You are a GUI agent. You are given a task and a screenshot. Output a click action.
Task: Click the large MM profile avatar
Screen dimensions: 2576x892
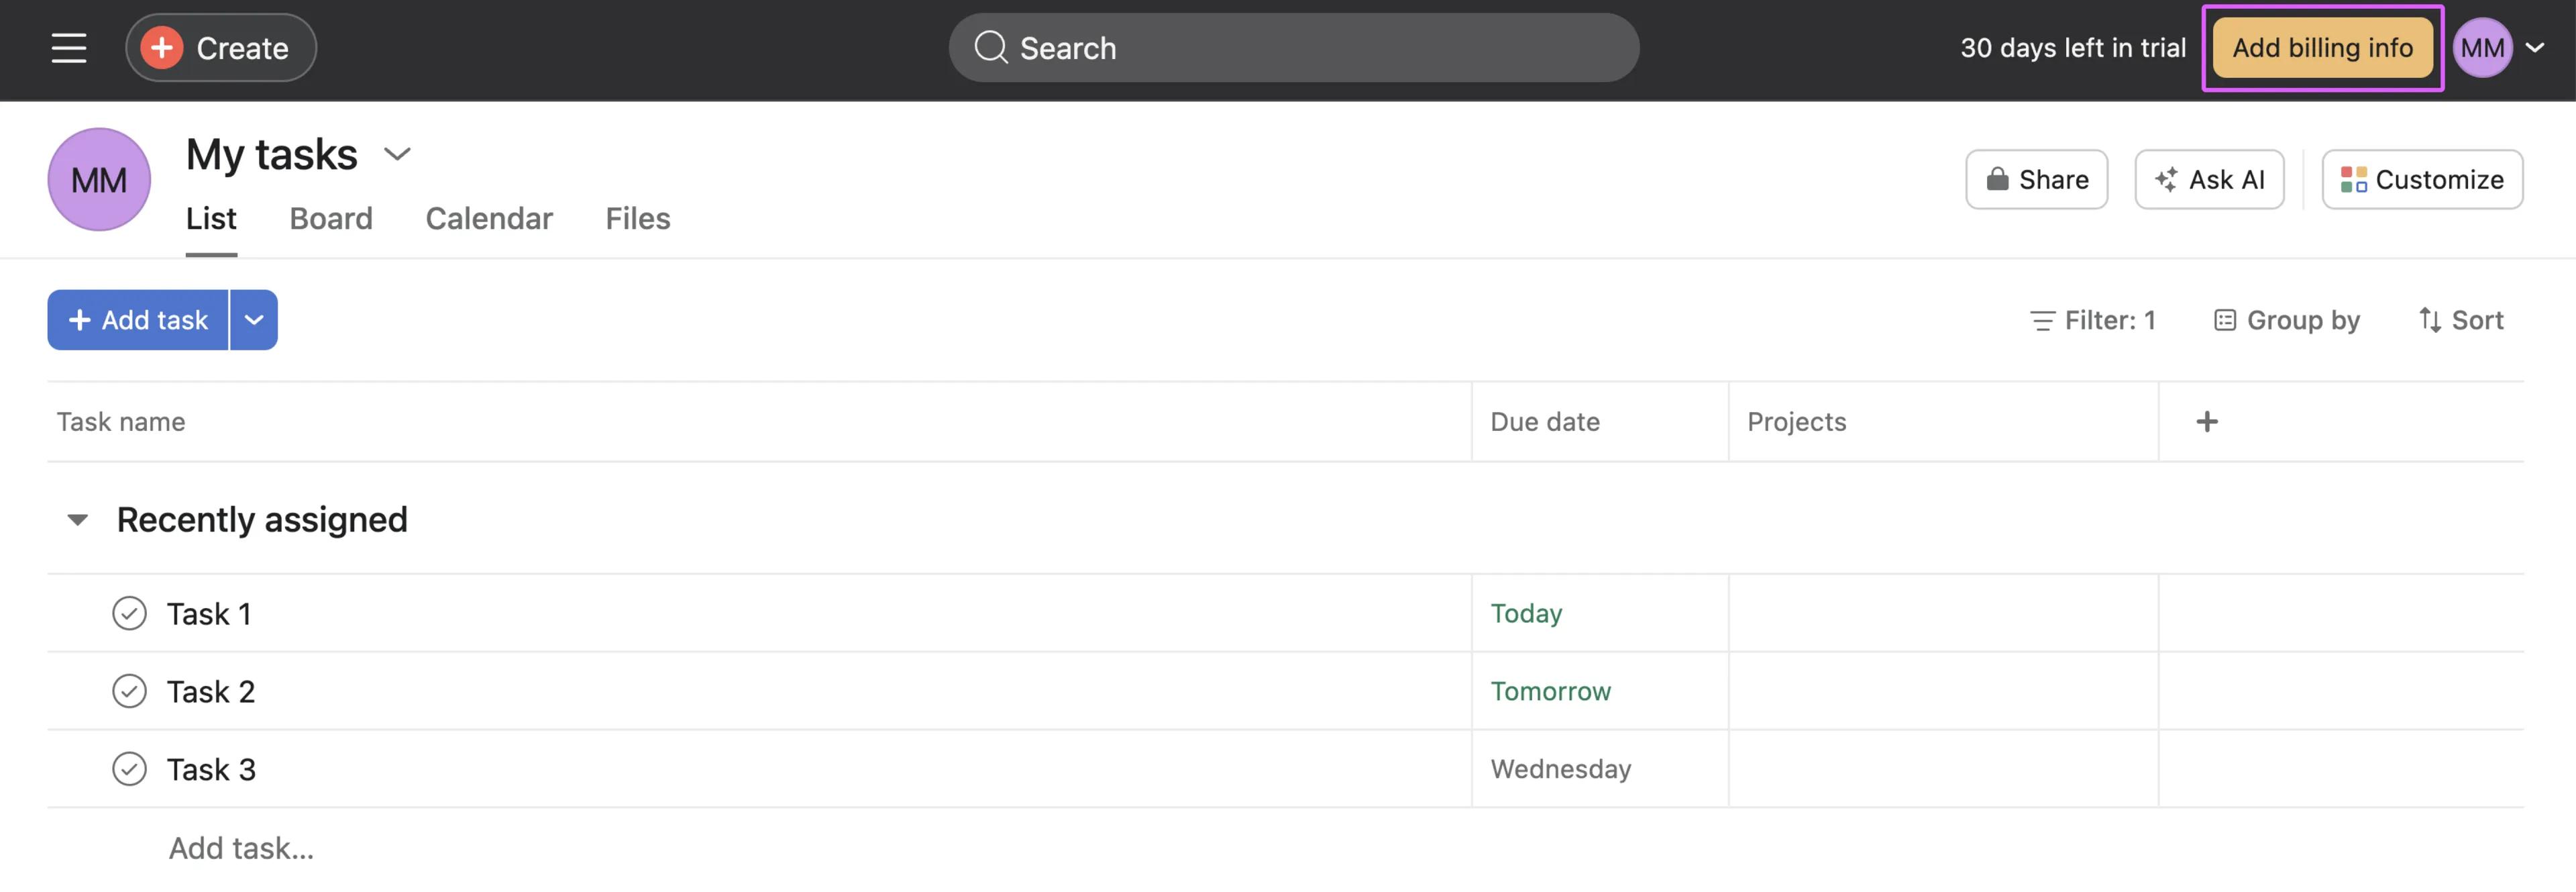point(99,180)
